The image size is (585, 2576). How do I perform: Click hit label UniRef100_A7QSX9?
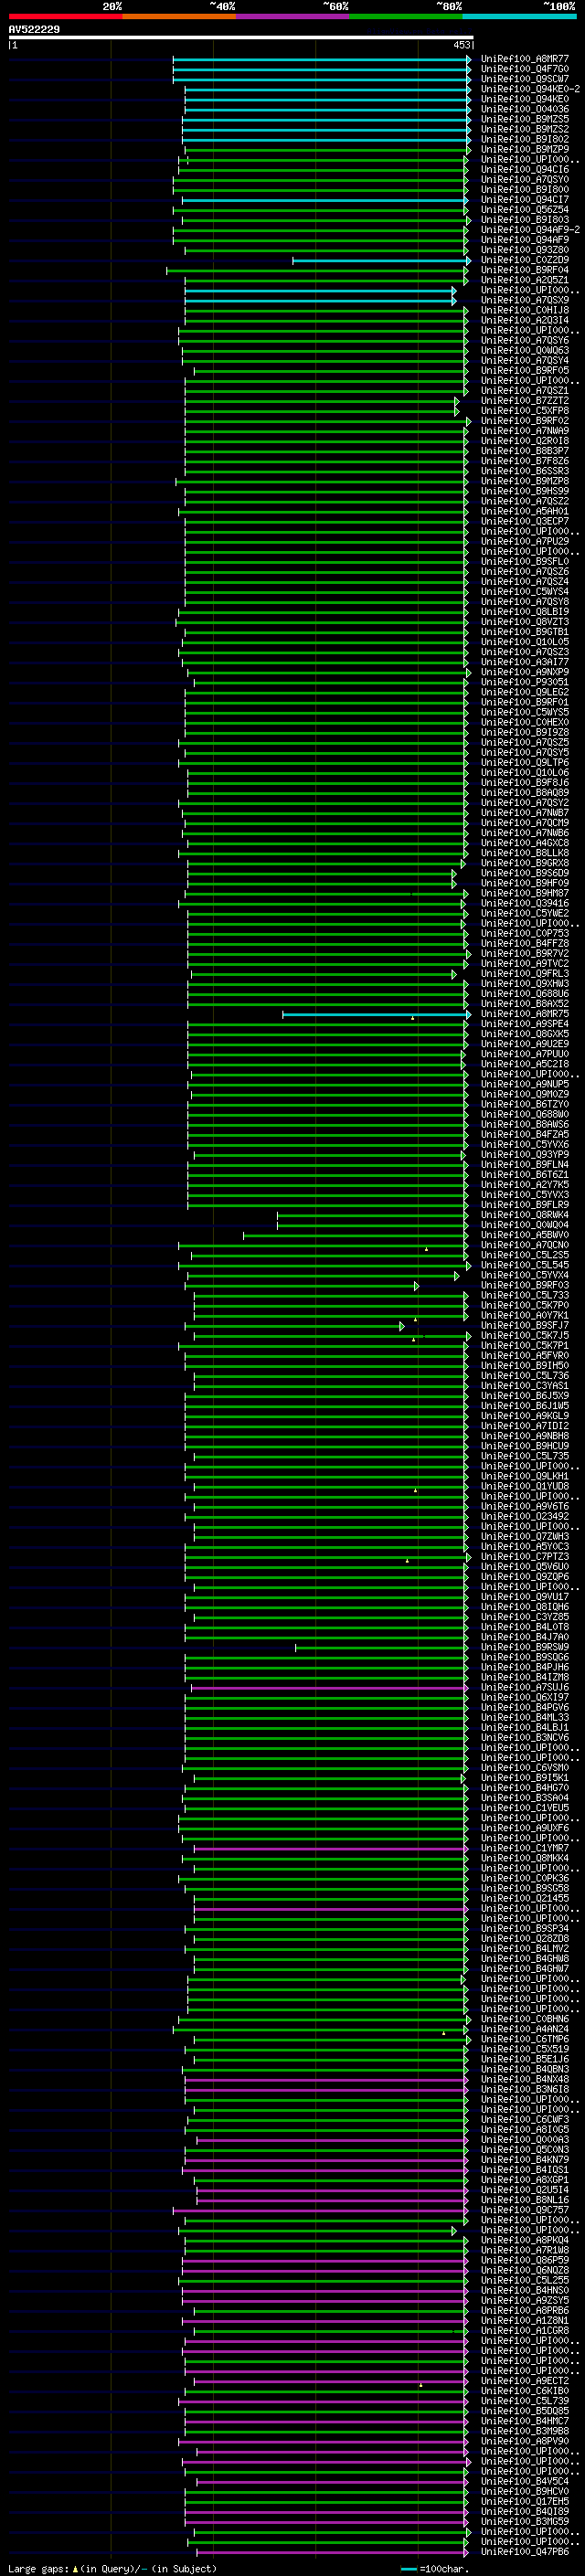(525, 300)
